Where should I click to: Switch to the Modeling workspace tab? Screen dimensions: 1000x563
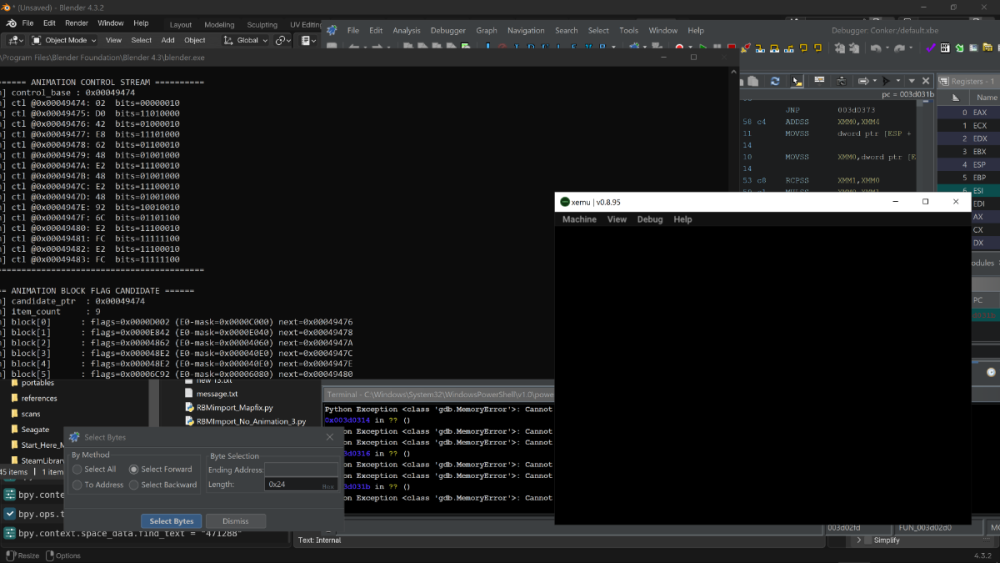coord(219,25)
